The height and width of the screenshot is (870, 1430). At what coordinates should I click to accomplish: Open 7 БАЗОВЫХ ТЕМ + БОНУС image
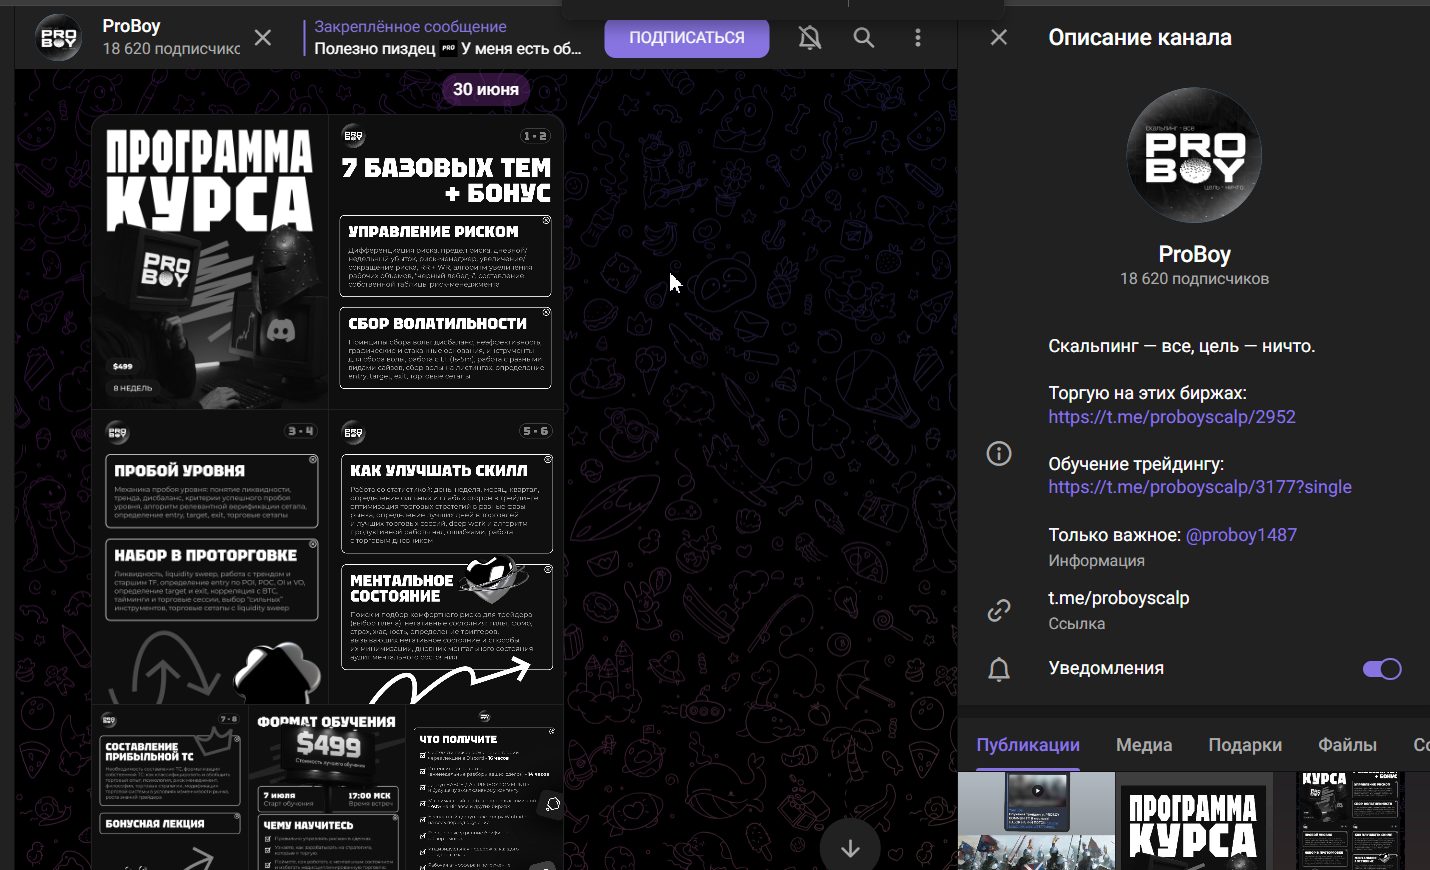447,262
